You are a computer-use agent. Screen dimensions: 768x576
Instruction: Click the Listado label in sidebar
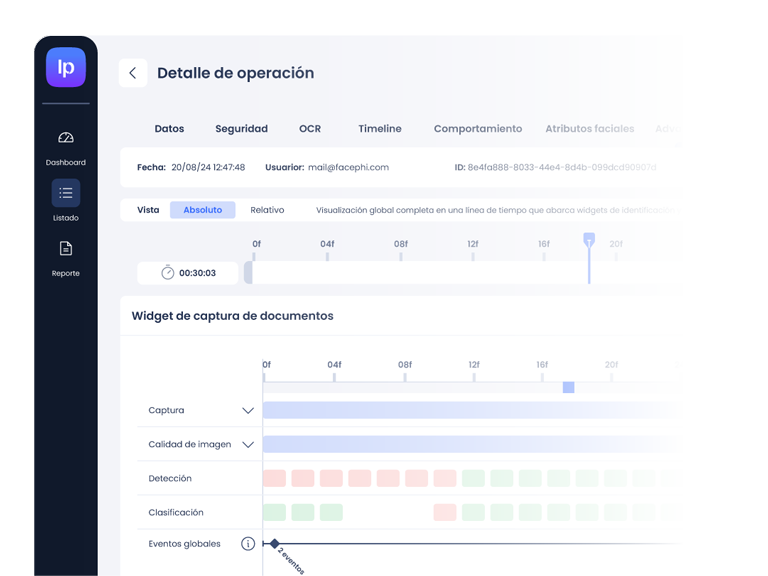click(66, 218)
